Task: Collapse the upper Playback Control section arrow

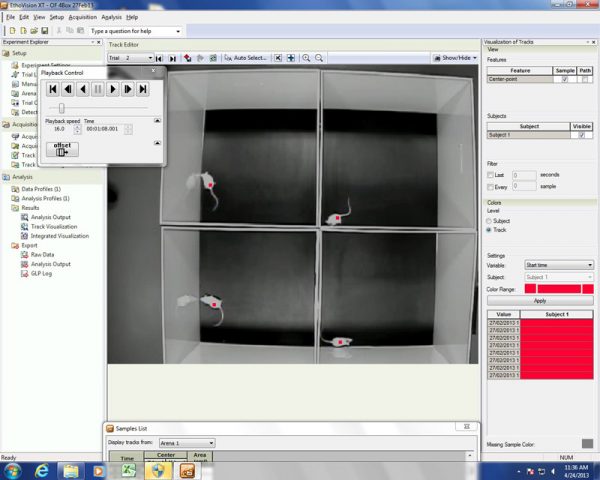Action: 157,121
